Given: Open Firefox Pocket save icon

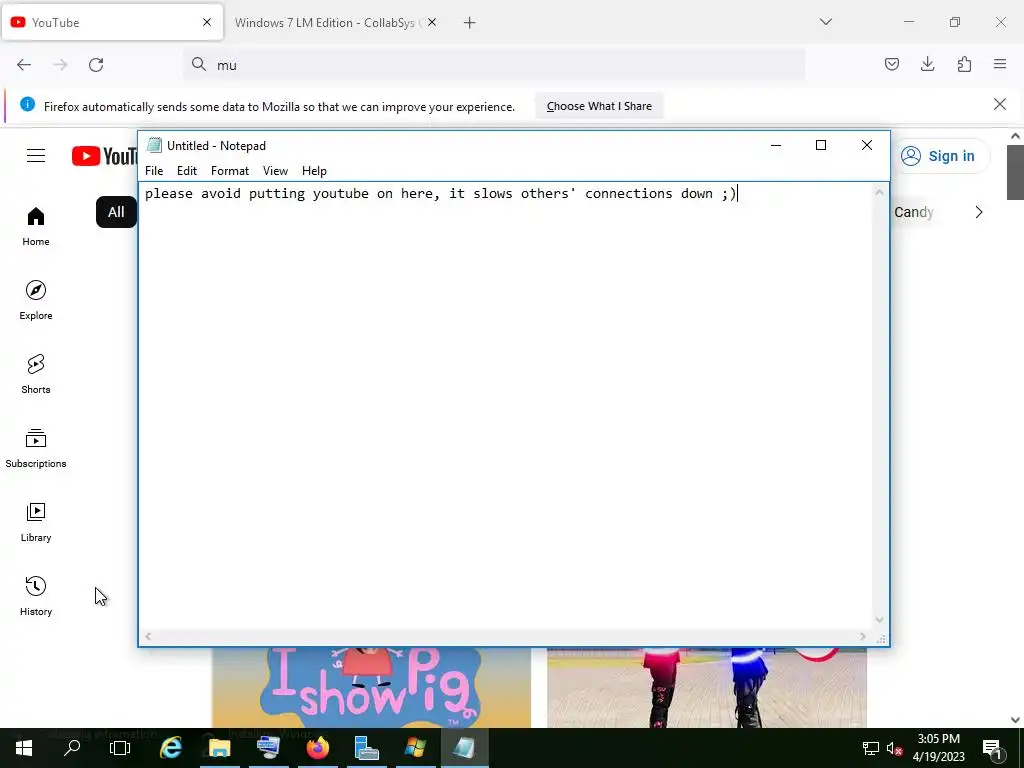Looking at the screenshot, I should click(x=891, y=64).
